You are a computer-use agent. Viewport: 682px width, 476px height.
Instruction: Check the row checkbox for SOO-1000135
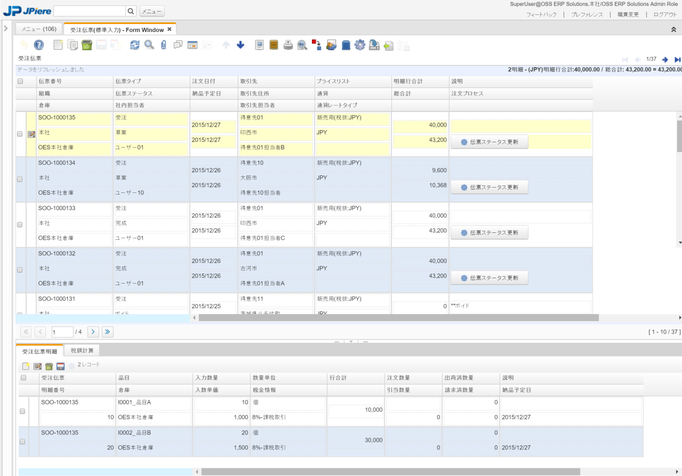(x=20, y=134)
